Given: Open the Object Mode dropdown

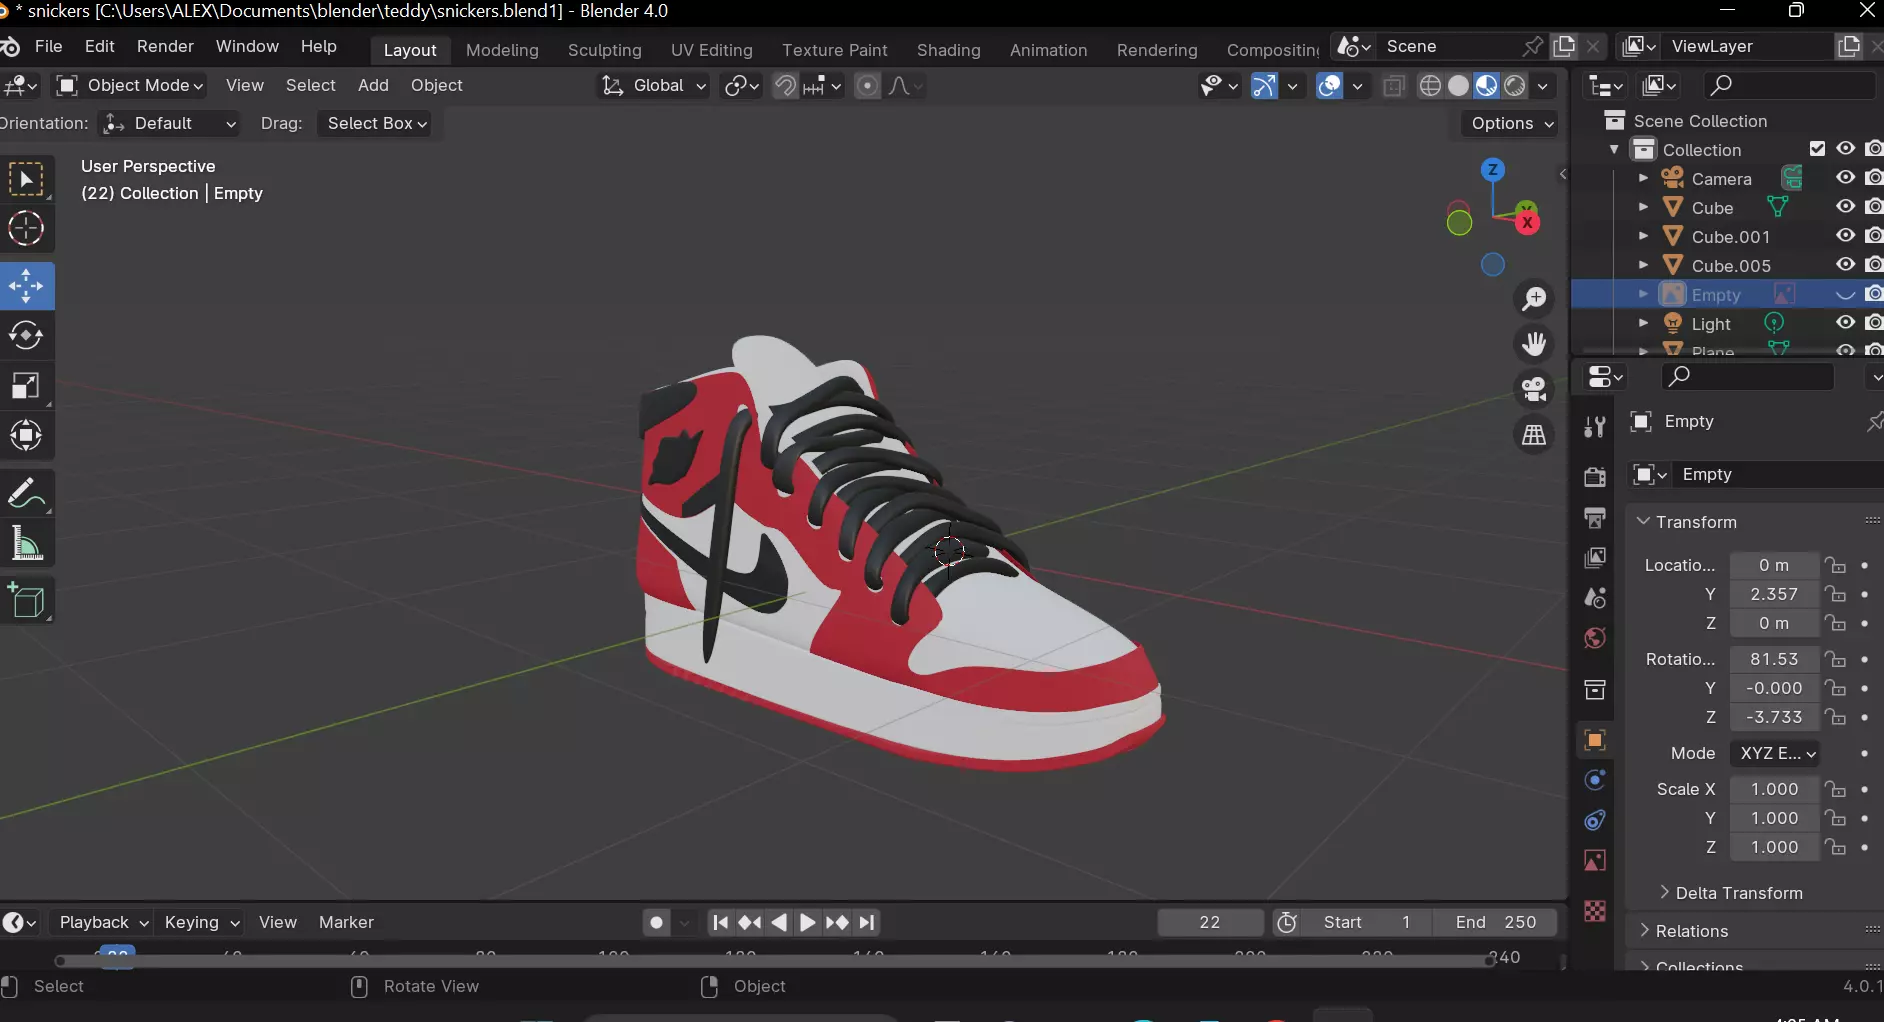Looking at the screenshot, I should (131, 86).
